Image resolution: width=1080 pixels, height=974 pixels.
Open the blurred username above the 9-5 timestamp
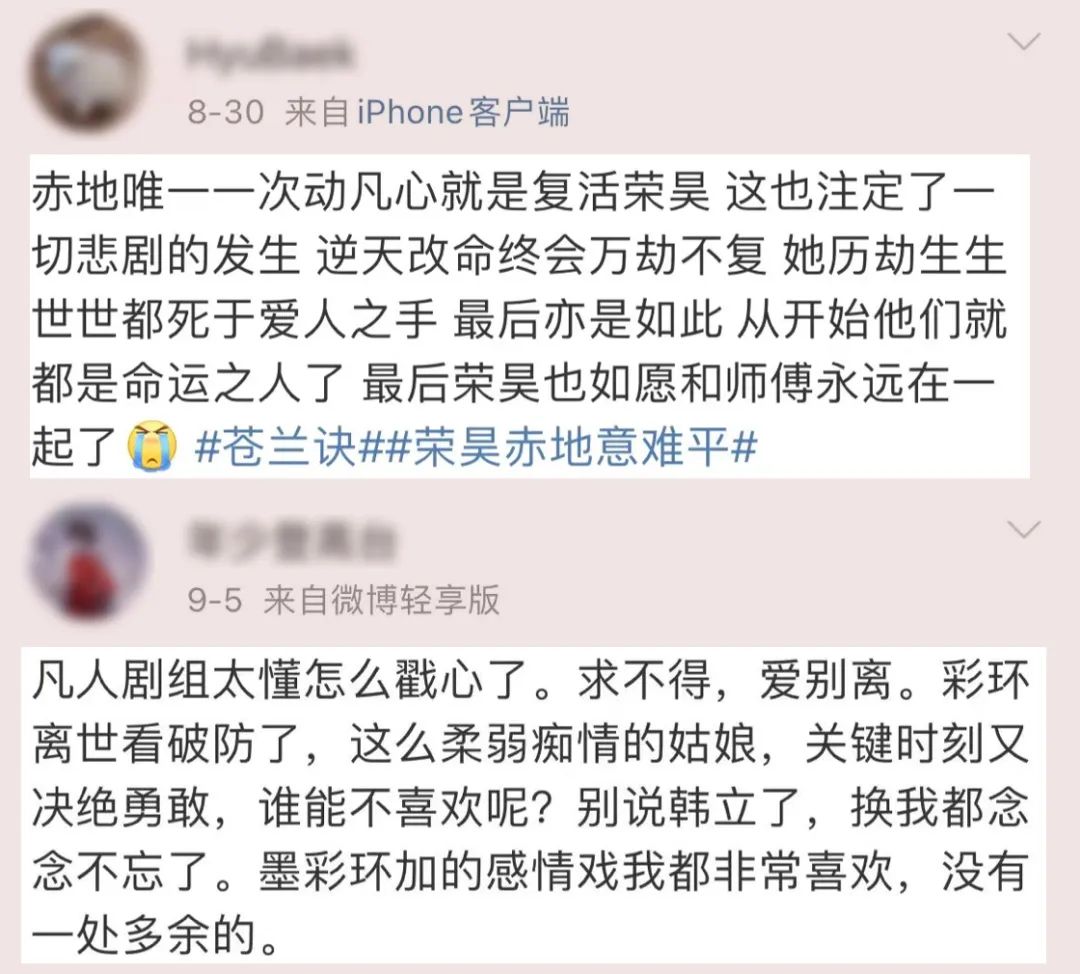tap(291, 543)
